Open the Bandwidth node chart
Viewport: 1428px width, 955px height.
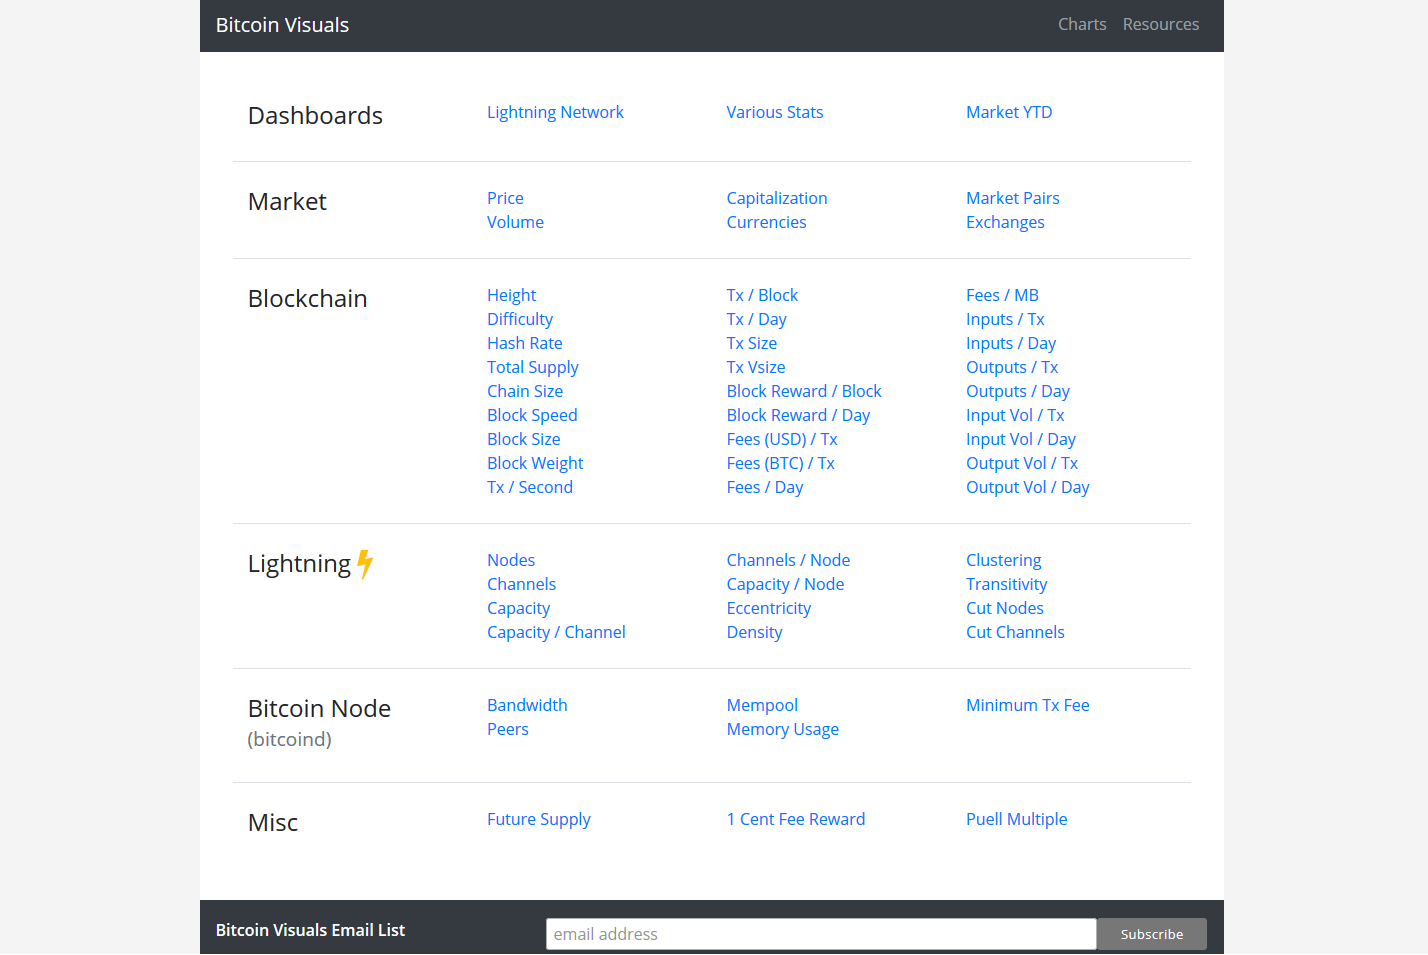coord(527,705)
